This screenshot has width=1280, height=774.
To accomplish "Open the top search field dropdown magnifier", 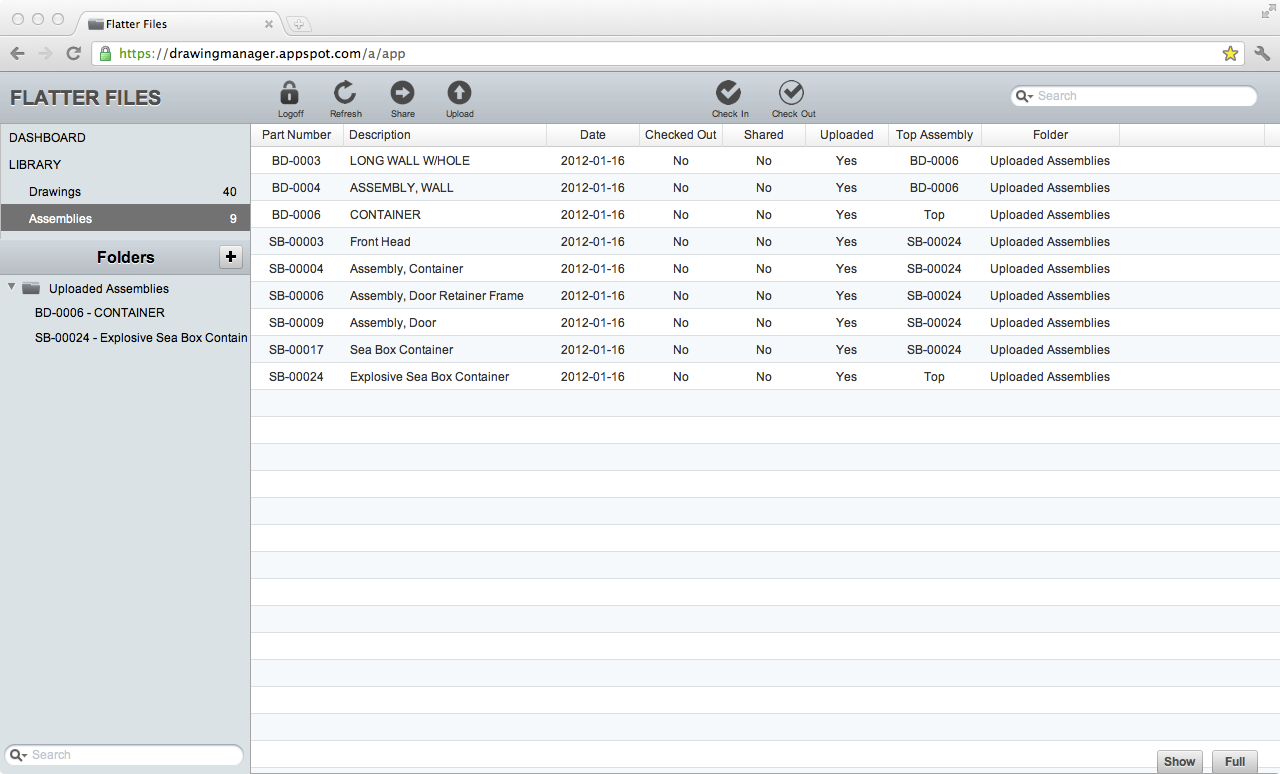I will click(x=1024, y=96).
